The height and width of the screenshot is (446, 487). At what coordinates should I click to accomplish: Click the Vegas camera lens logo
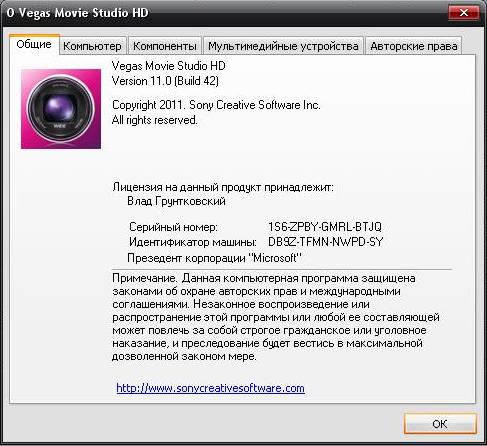(x=61, y=109)
